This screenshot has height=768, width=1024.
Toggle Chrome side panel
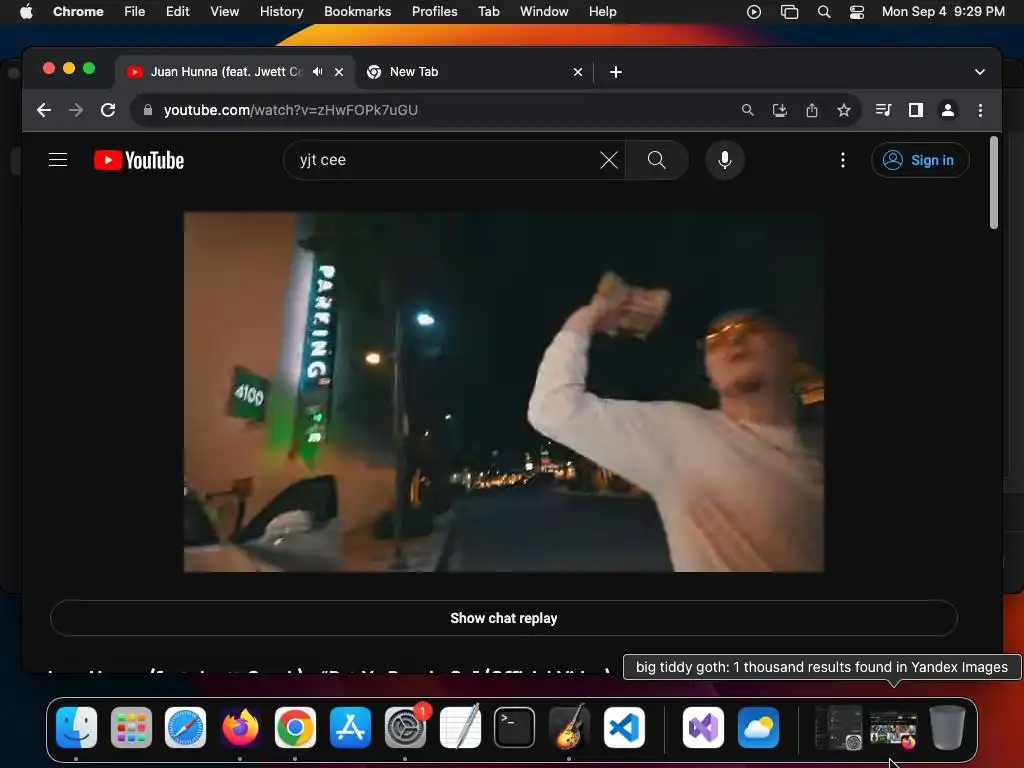click(916, 110)
